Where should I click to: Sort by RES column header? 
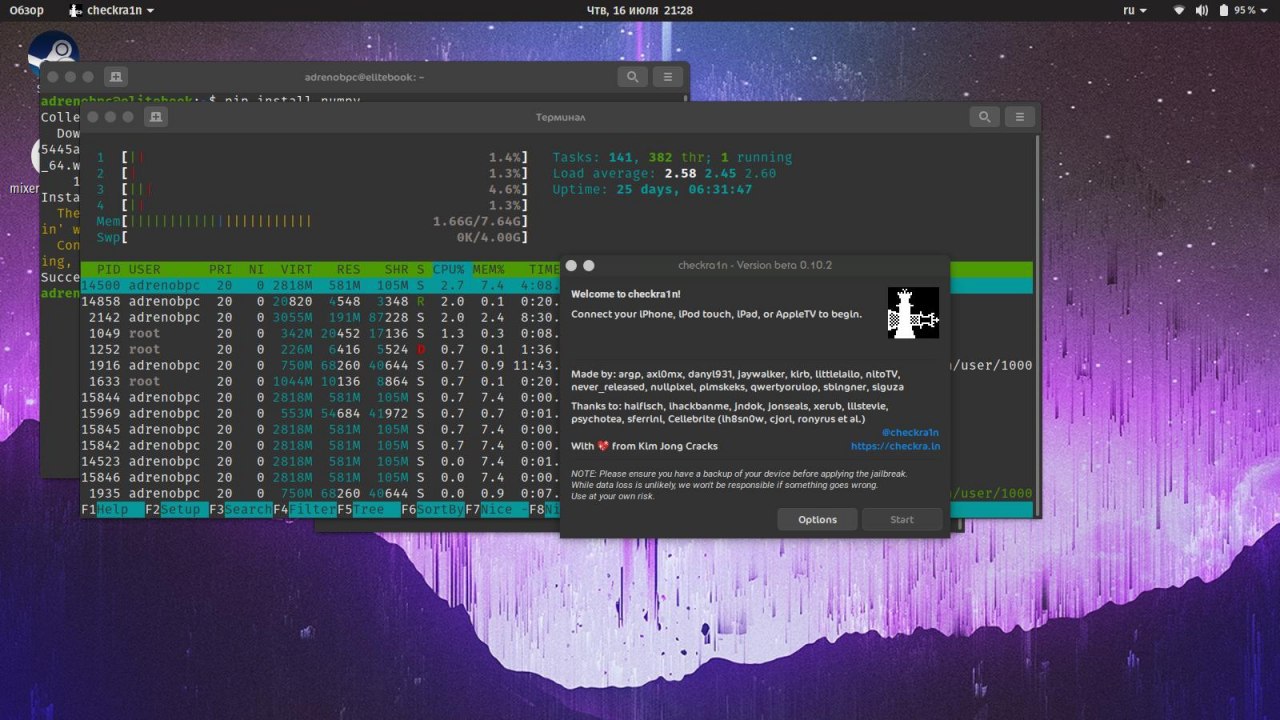pos(348,270)
